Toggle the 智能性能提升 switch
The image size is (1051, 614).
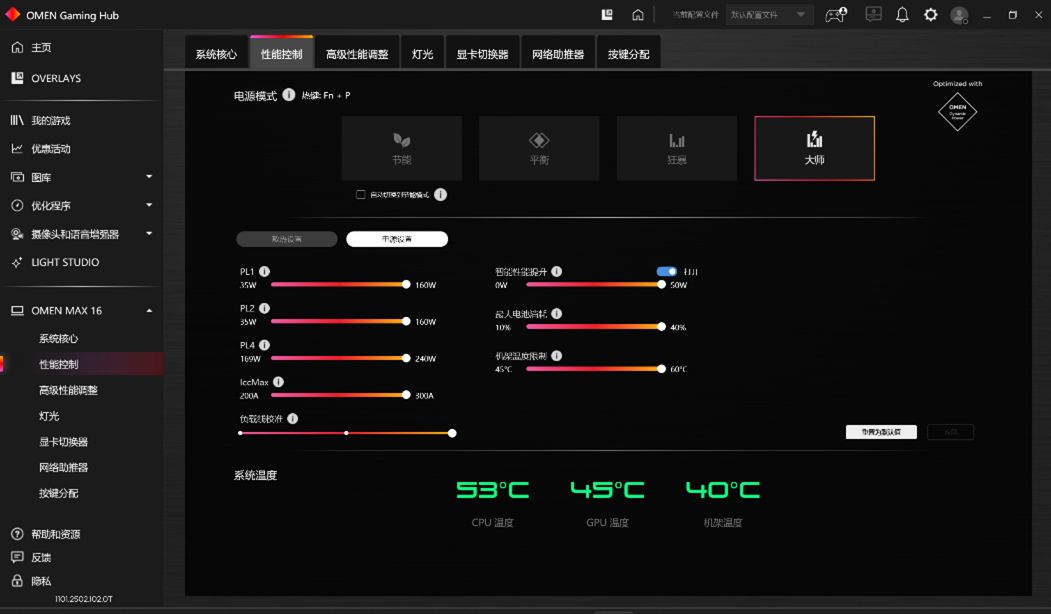(666, 271)
